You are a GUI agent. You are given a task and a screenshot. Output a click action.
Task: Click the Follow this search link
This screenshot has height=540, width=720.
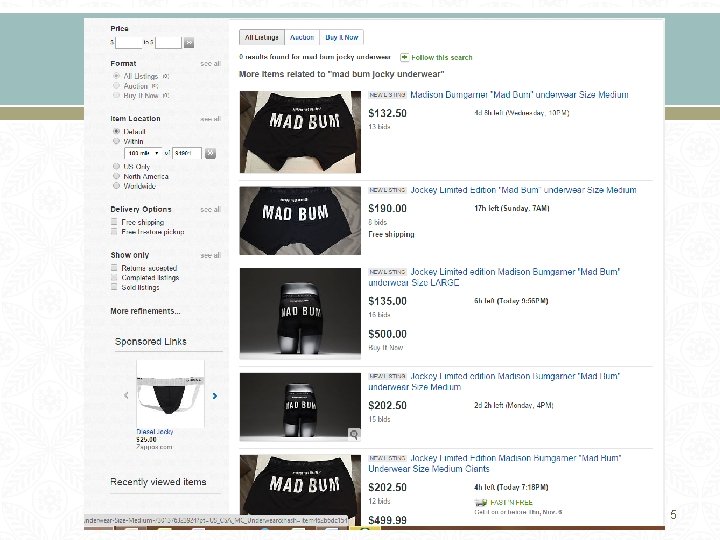[442, 57]
